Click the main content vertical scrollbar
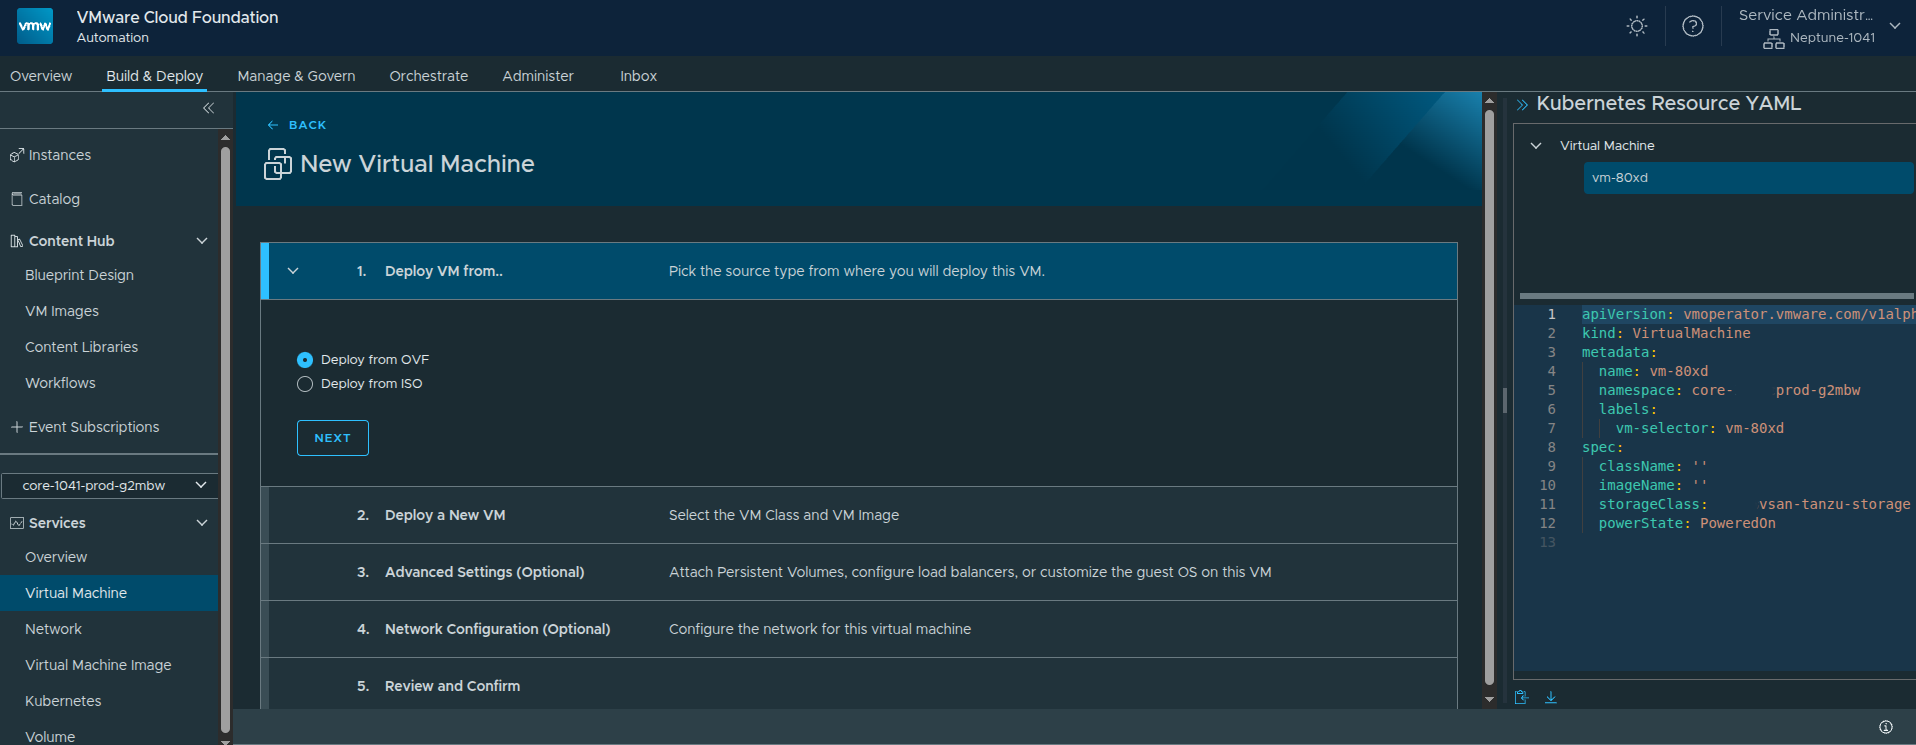1916x745 pixels. pyautogui.click(x=1489, y=397)
